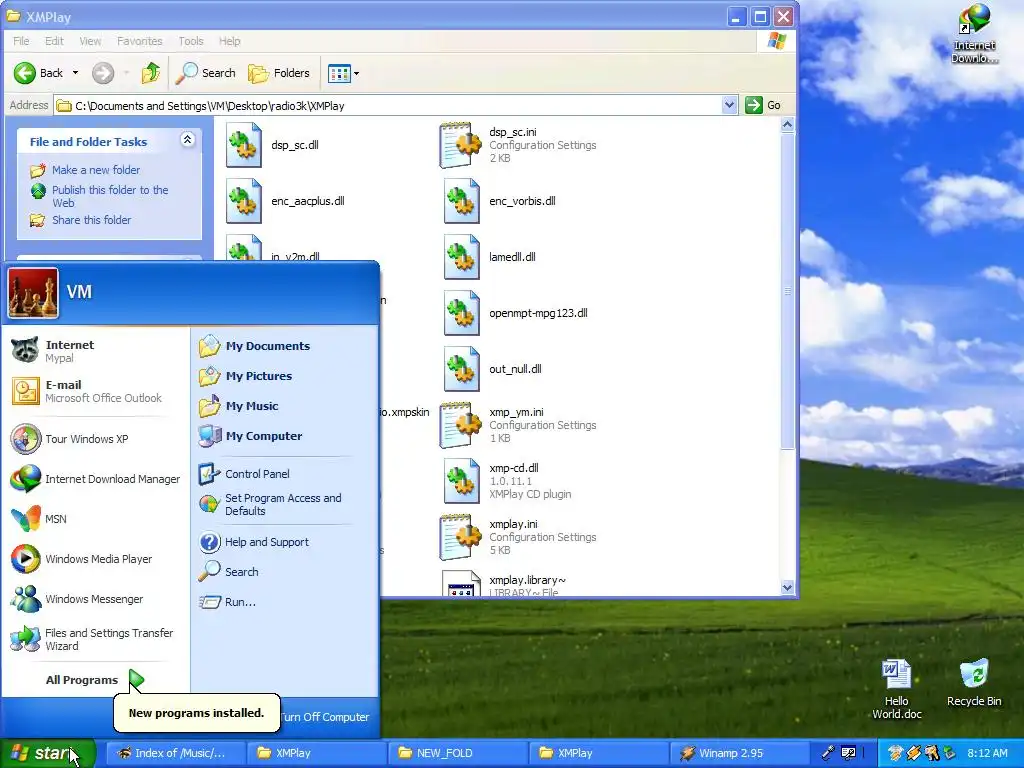Screen dimensions: 1024x768
Task: Expand All Programs menu
Action: point(95,680)
